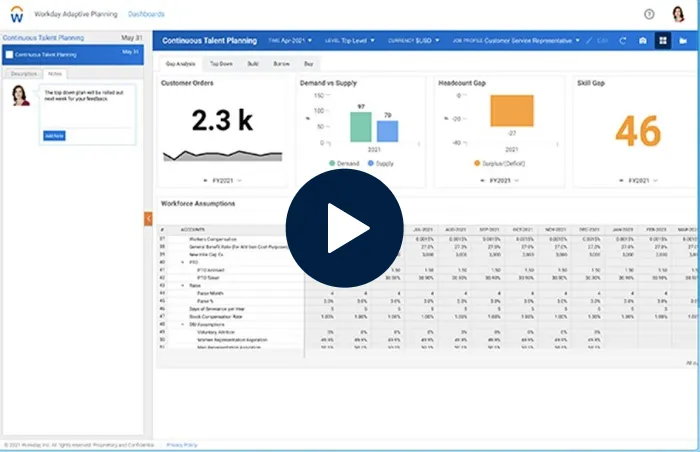
Task: Click the Add Note button
Action: pyautogui.click(x=54, y=136)
